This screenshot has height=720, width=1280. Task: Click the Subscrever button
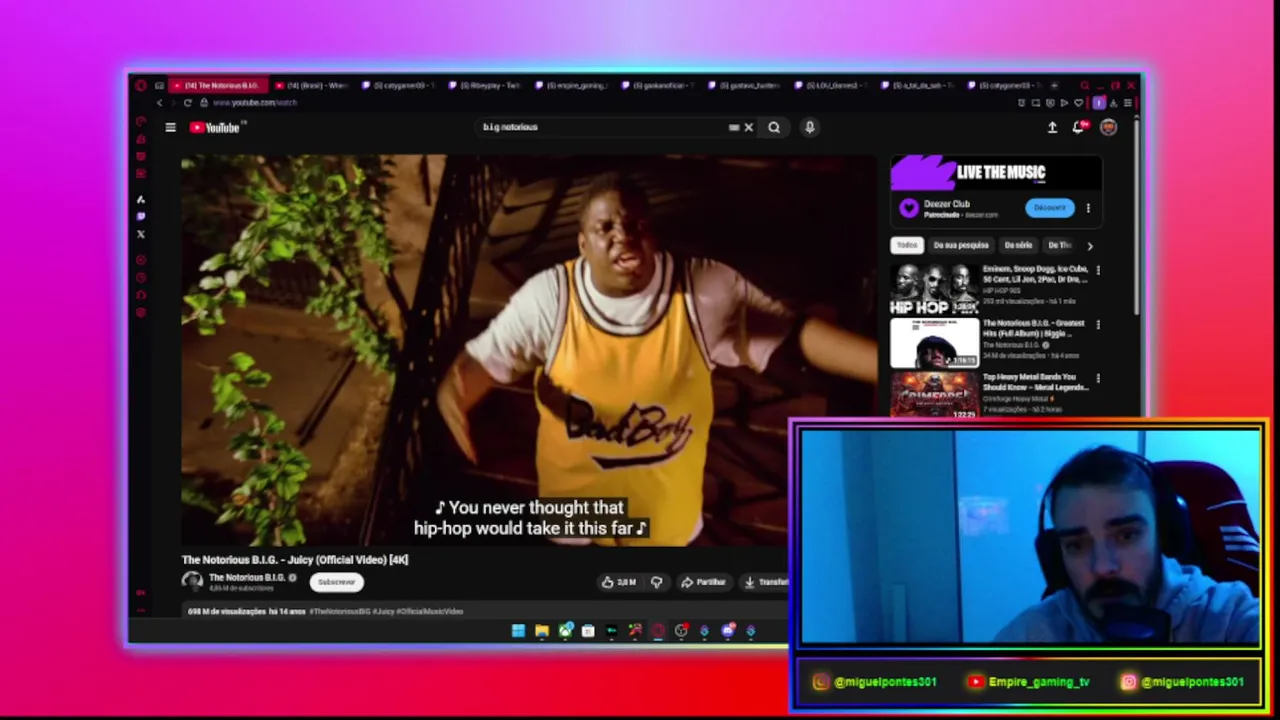[336, 582]
